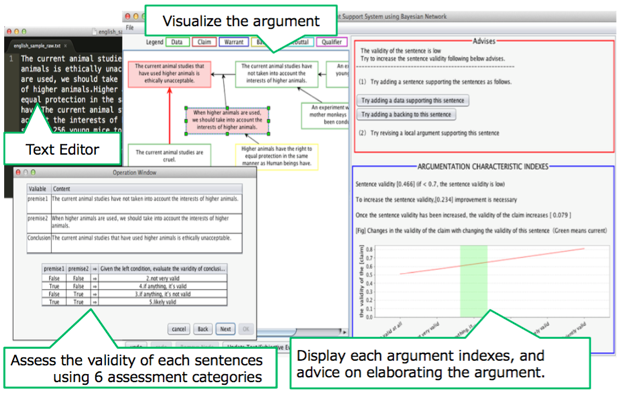
Task: Select the english_sample_raw.txt editor tab
Action: pyautogui.click(x=39, y=46)
